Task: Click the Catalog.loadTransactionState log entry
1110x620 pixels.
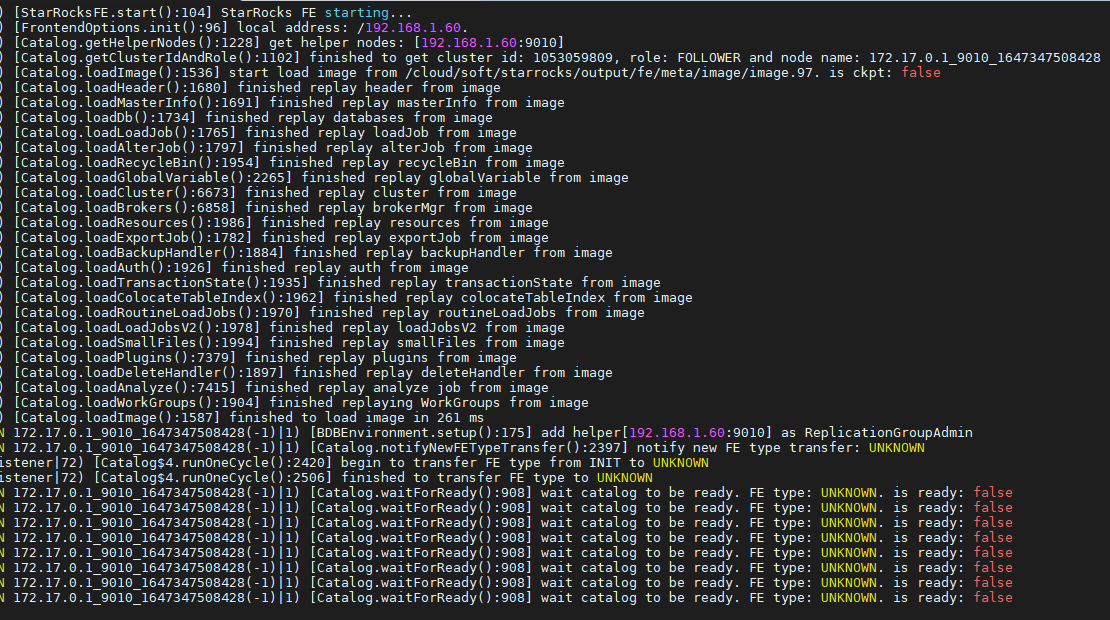Action: point(338,282)
